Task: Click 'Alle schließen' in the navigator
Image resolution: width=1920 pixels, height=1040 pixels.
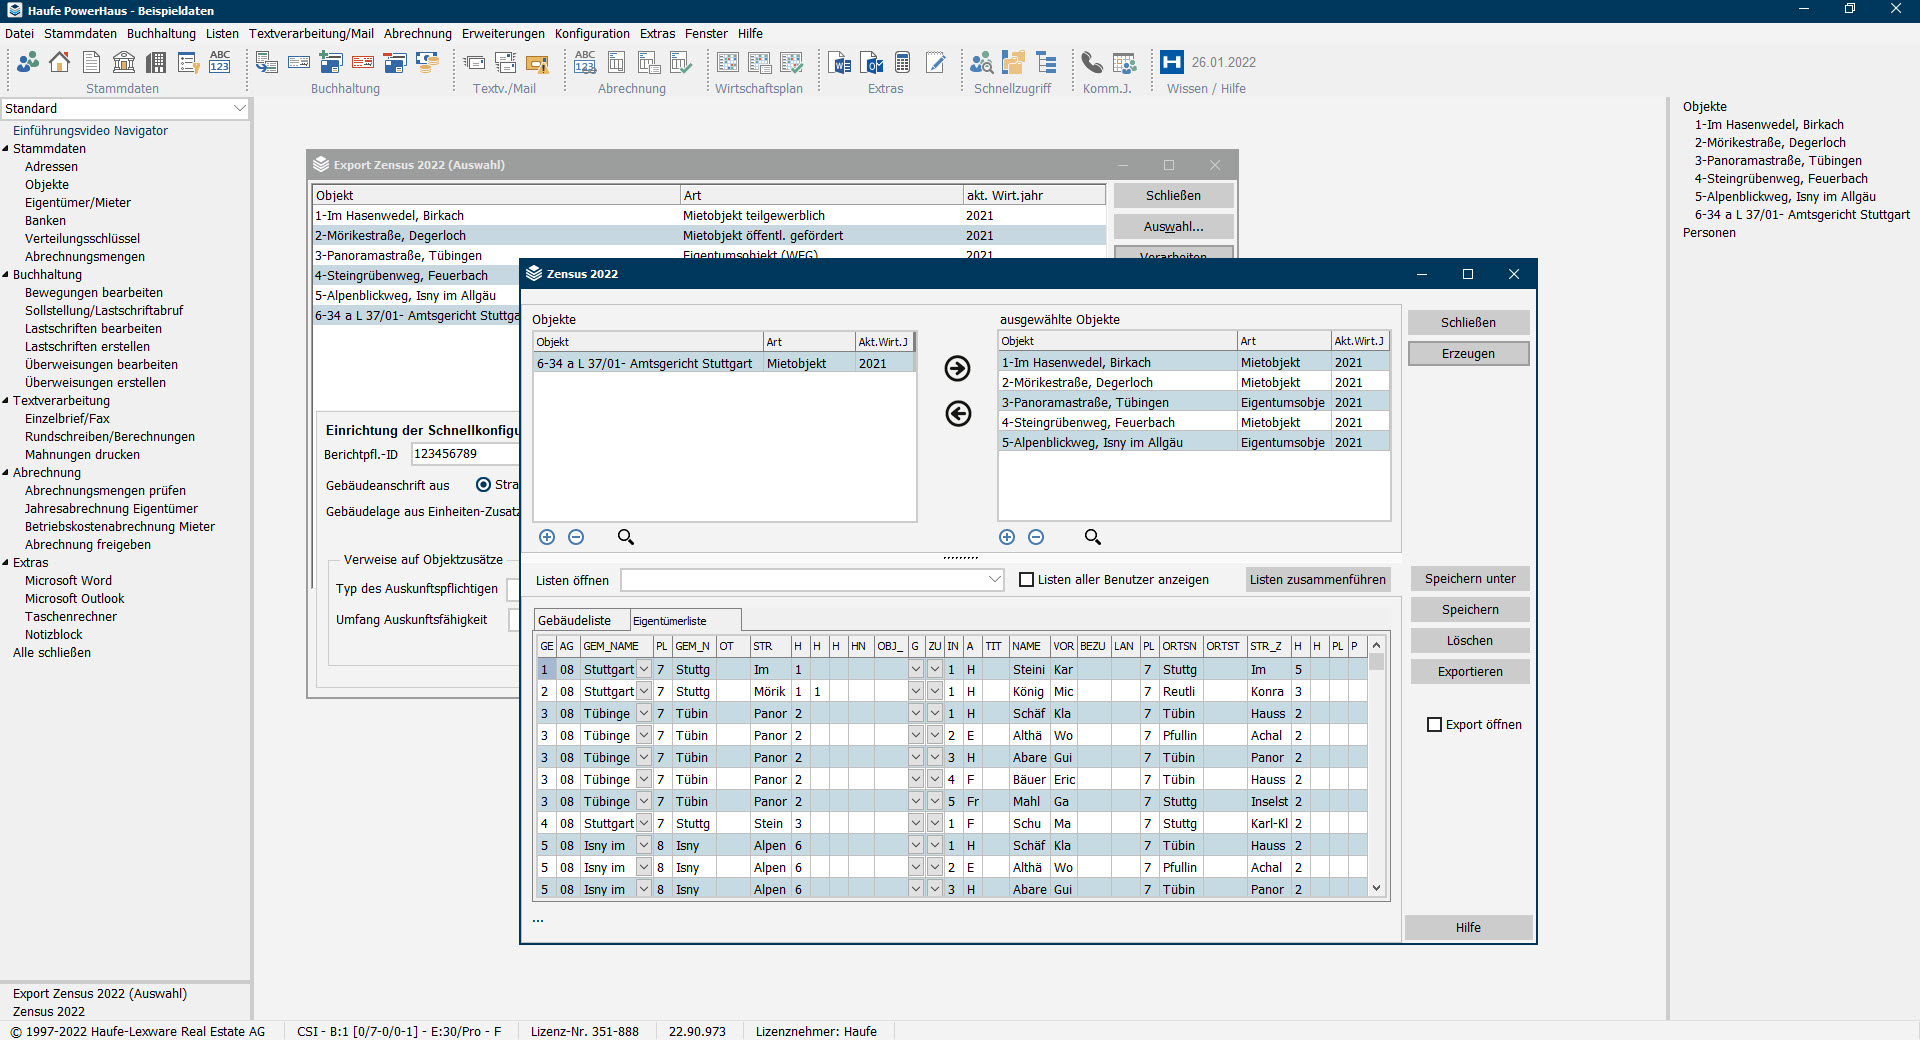Action: coord(52,653)
